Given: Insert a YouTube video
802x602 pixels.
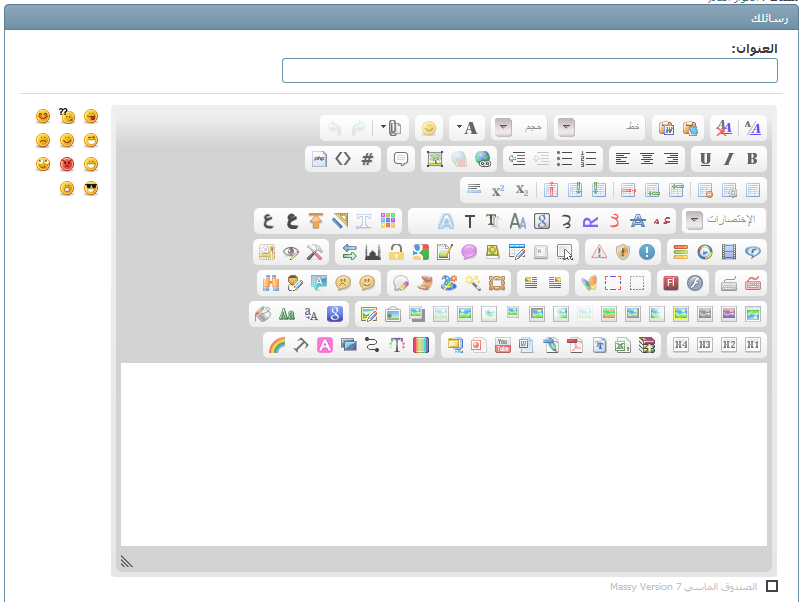Looking at the screenshot, I should pyautogui.click(x=503, y=346).
